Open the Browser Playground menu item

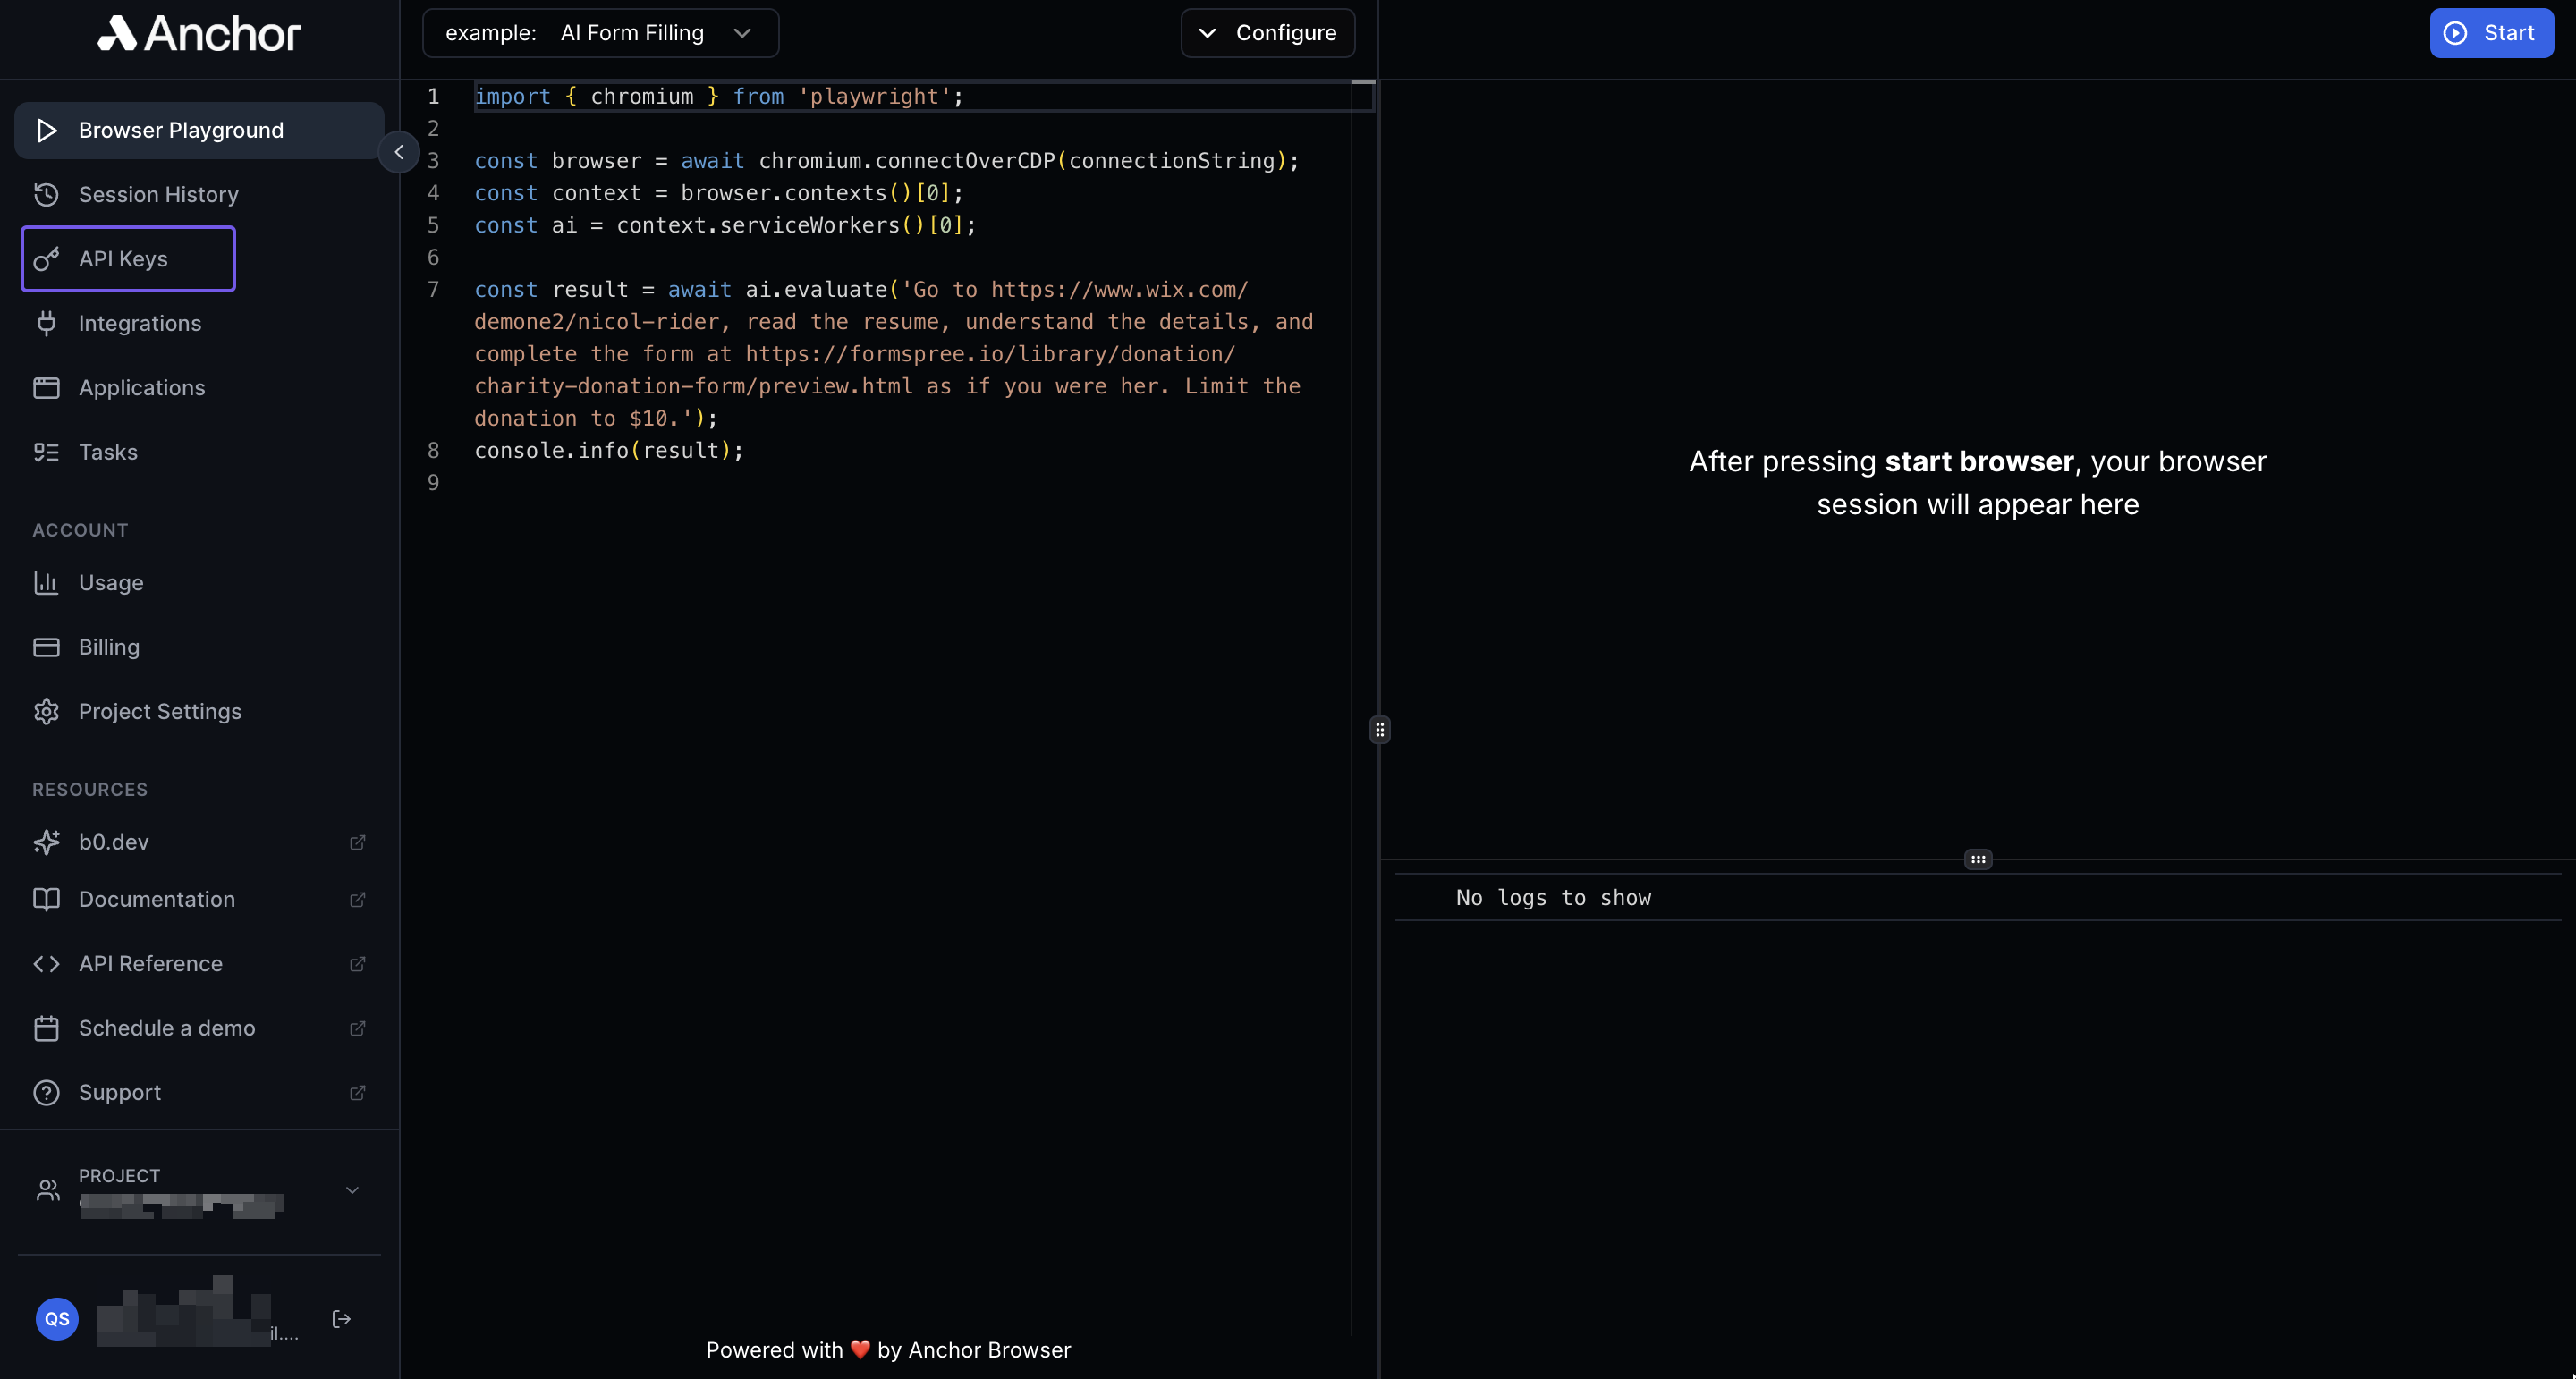(181, 130)
